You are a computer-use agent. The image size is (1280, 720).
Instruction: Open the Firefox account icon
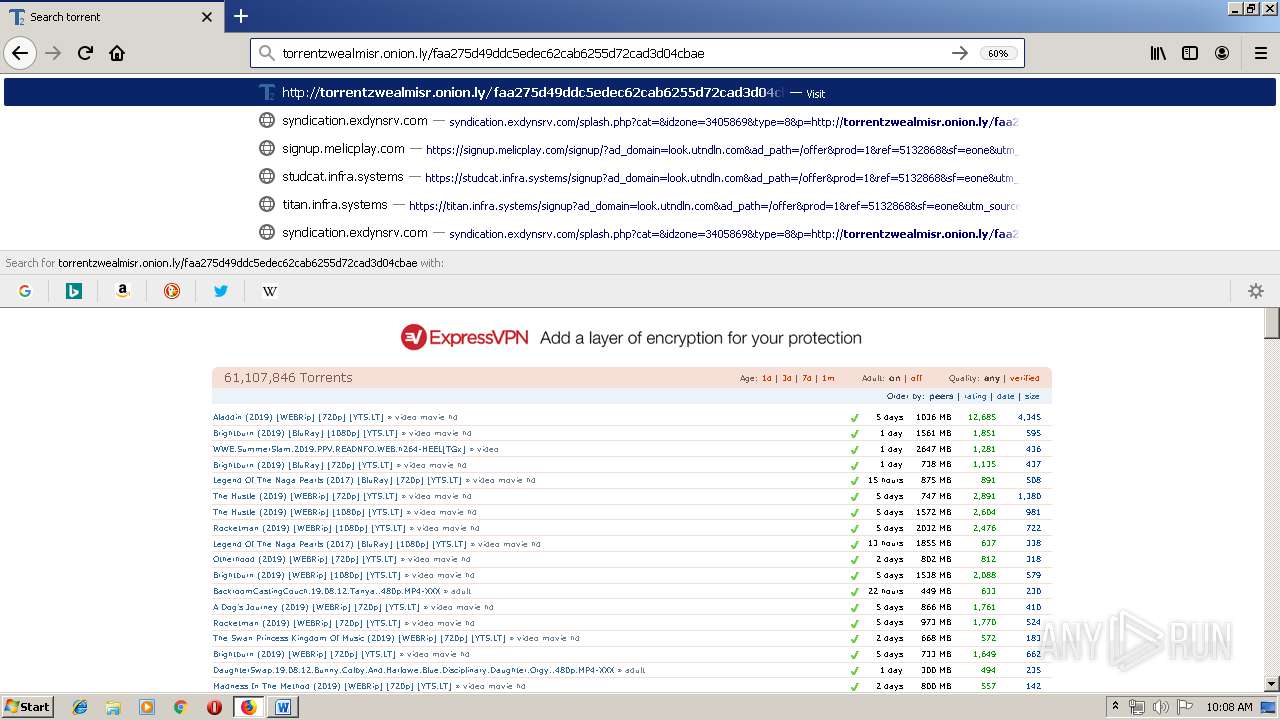(x=1222, y=53)
